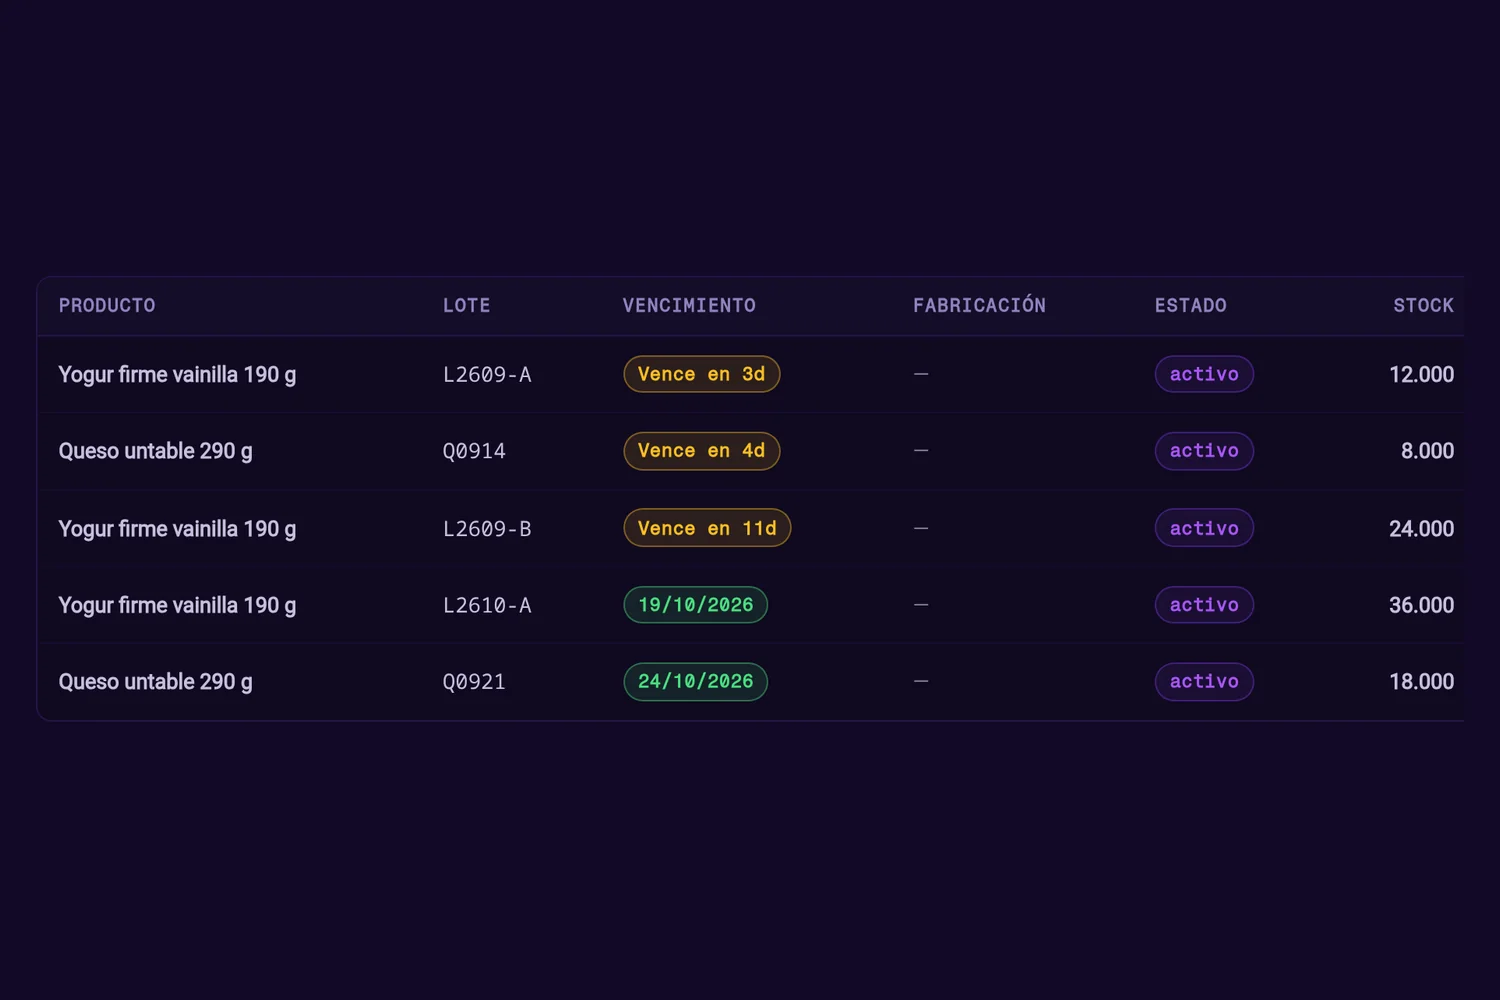Select the 'Vence en 11d' badge
1500x1000 pixels.
(707, 528)
